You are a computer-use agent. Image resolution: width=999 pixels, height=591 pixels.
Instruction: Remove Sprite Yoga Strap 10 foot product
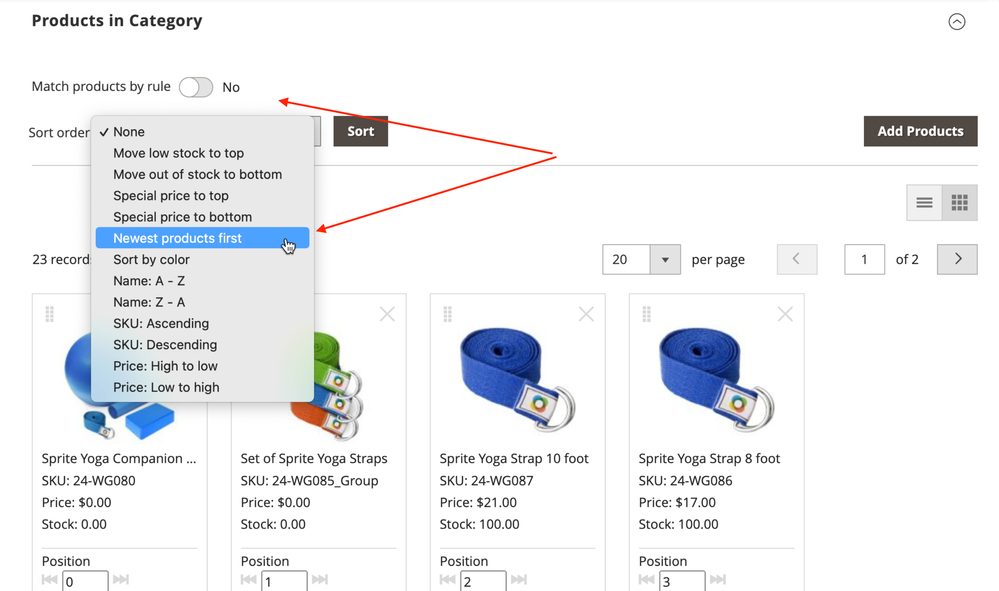(586, 315)
